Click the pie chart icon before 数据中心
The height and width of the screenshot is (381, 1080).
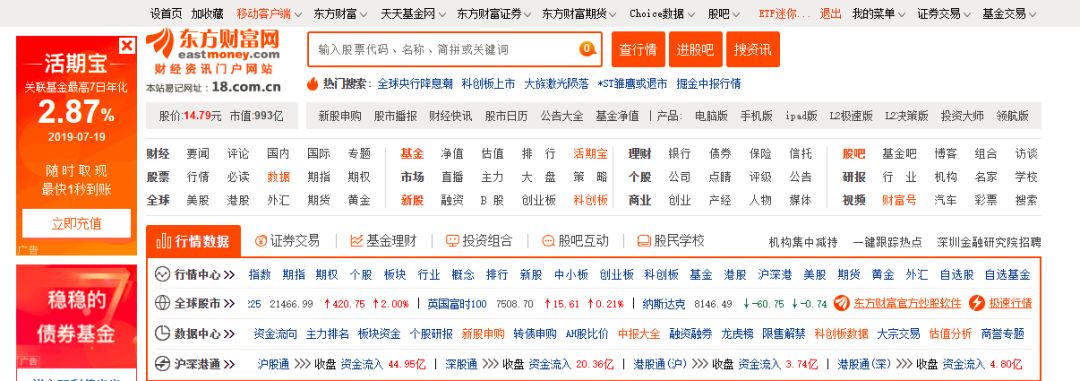[162, 333]
